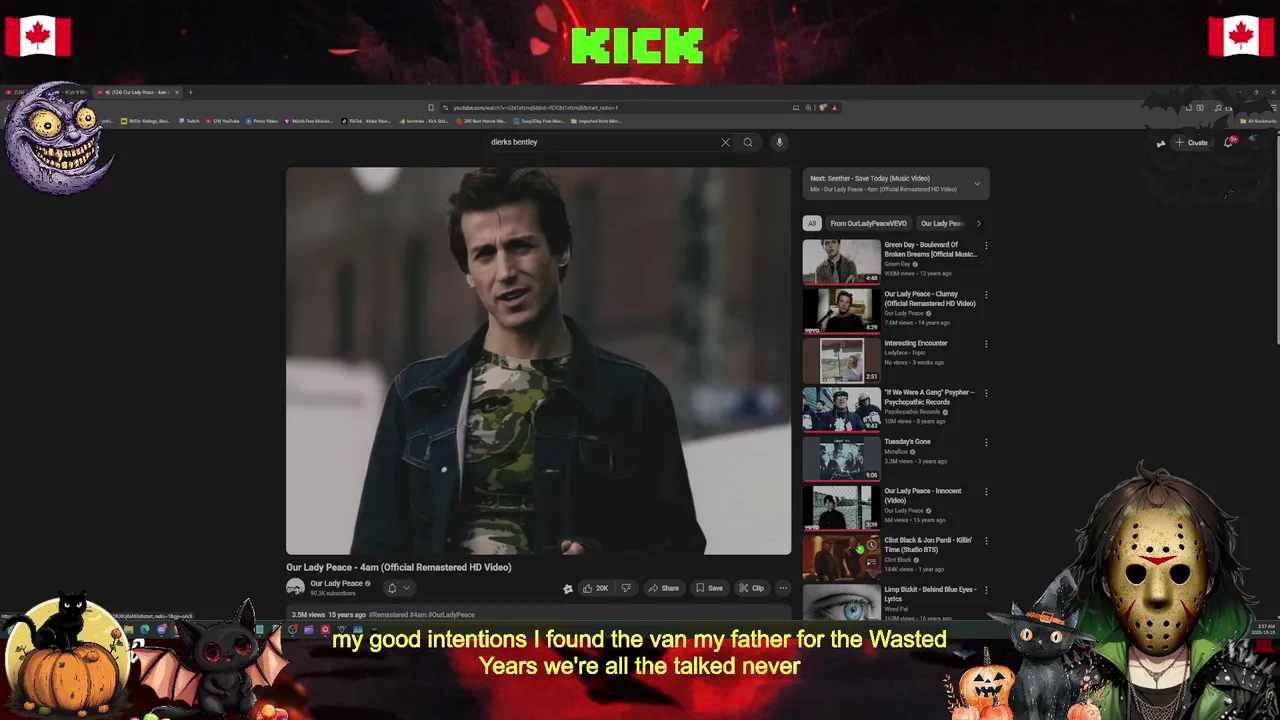The image size is (1280, 720).
Task: Open the TikTok bookmark
Action: pyautogui.click(x=367, y=121)
